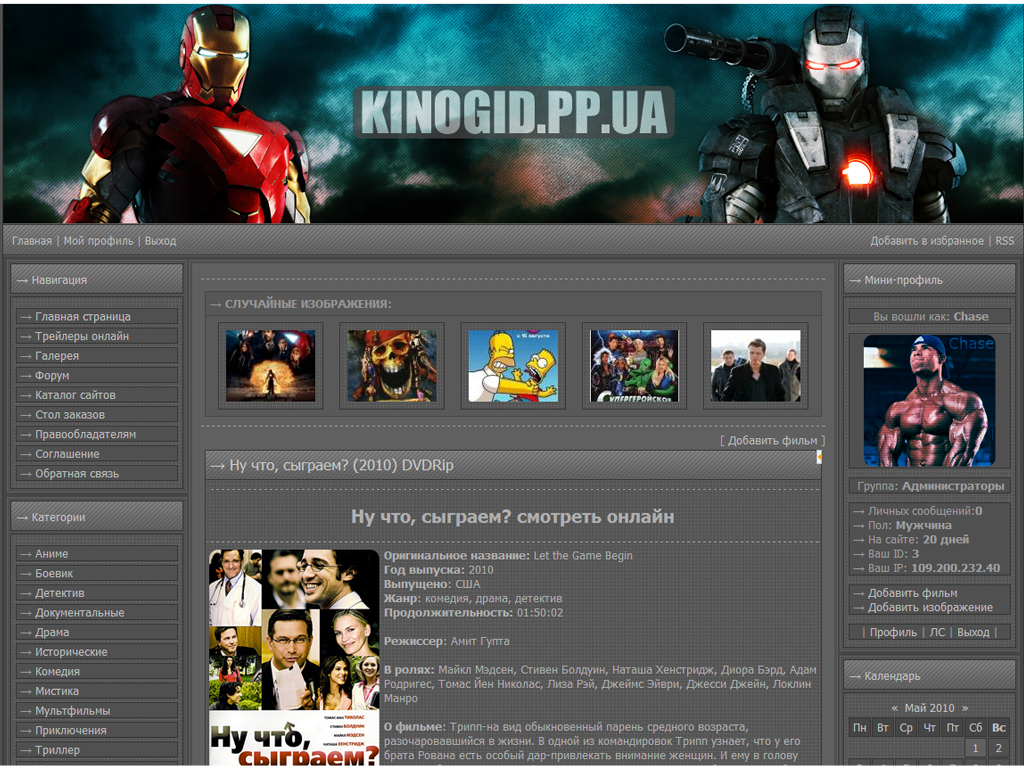Select the Аниме category
1024x768 pixels.
pyautogui.click(x=97, y=554)
